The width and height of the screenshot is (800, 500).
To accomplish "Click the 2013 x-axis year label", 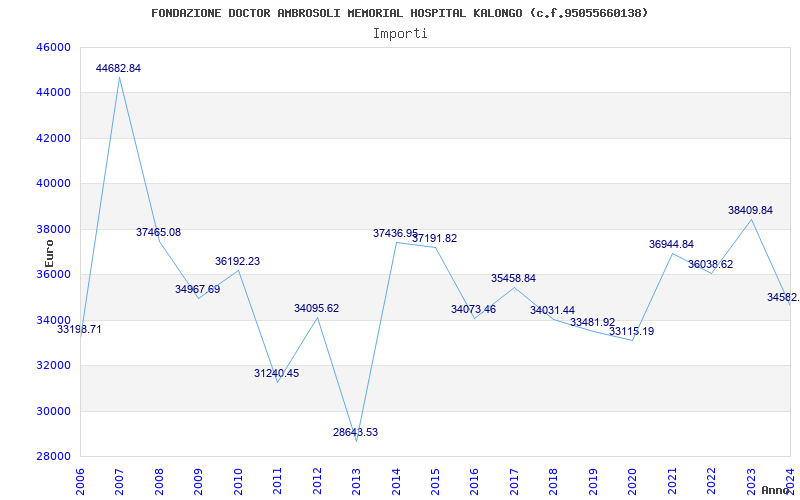I will pos(356,482).
